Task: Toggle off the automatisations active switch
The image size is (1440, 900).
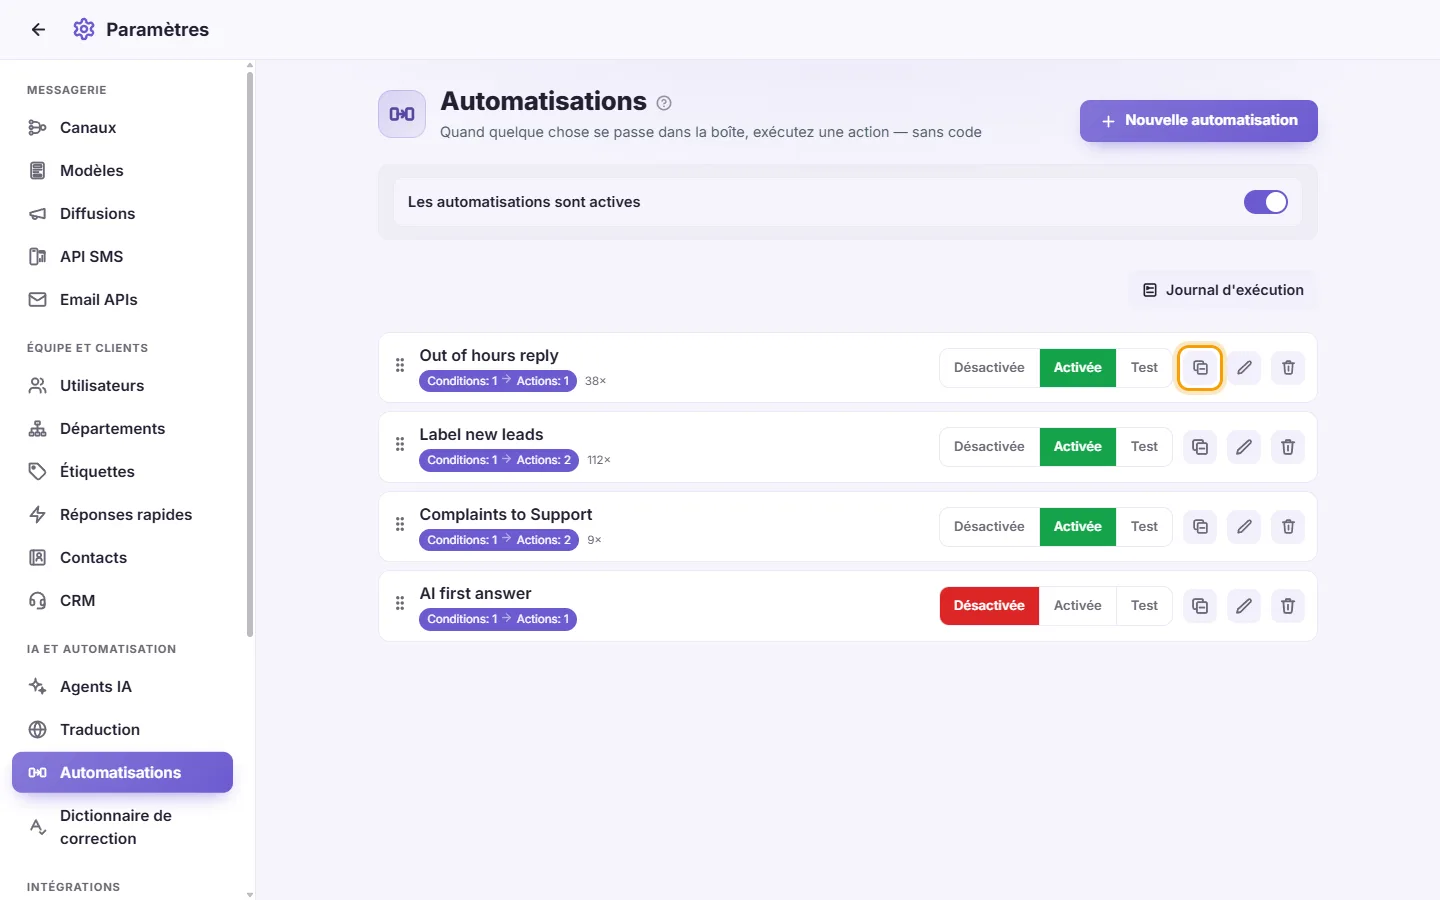Action: pyautogui.click(x=1266, y=202)
